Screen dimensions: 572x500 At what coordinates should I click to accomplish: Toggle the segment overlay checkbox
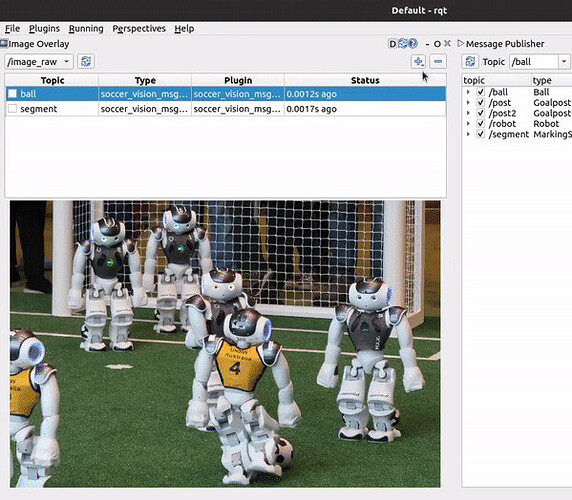coord(12,109)
